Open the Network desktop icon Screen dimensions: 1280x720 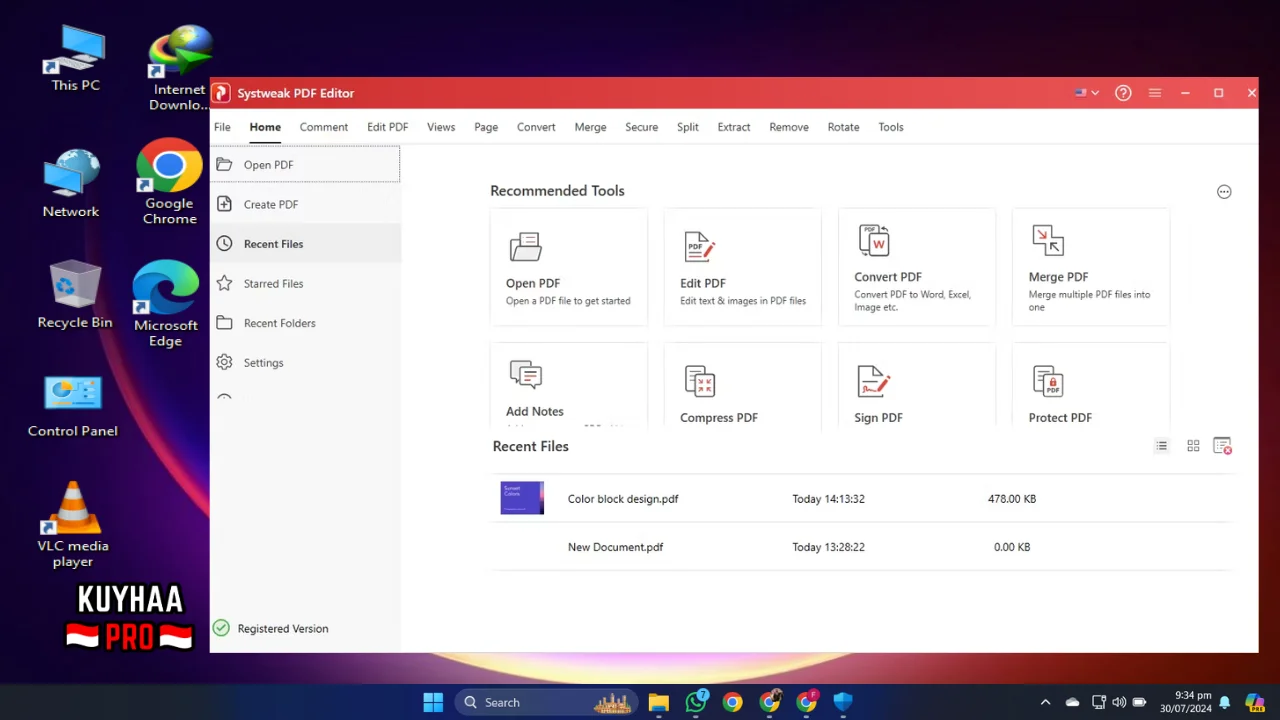71,184
